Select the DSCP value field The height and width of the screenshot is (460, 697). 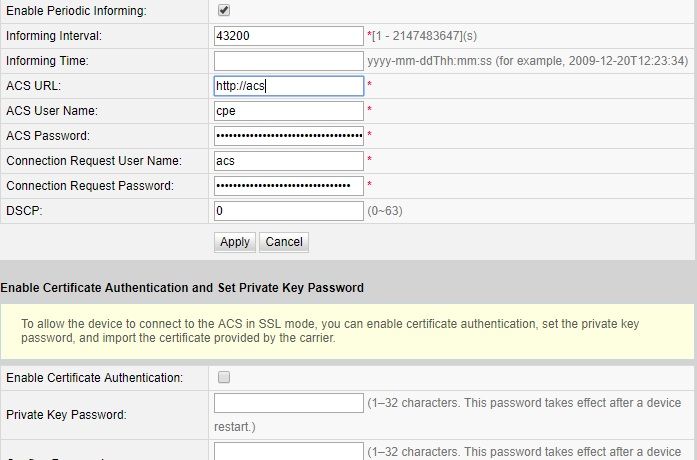pos(288,210)
